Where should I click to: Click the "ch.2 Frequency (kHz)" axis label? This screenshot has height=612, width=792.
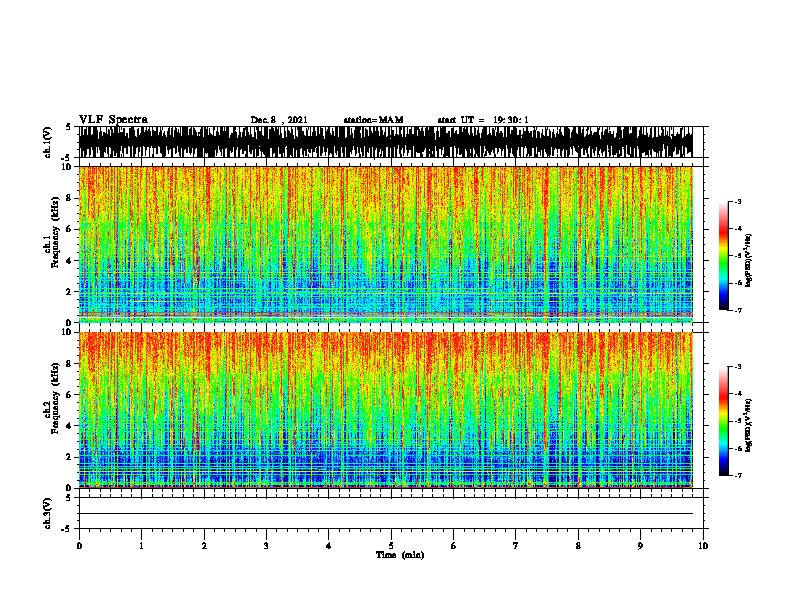[51, 398]
